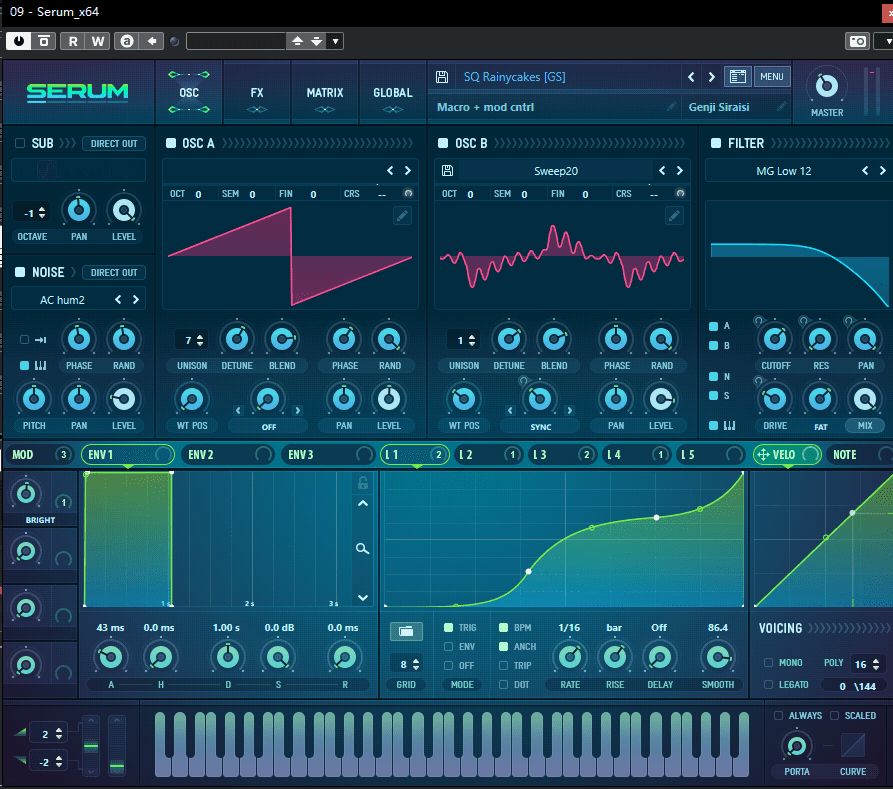
Task: Enable the MONO voicing checkbox
Action: (768, 663)
